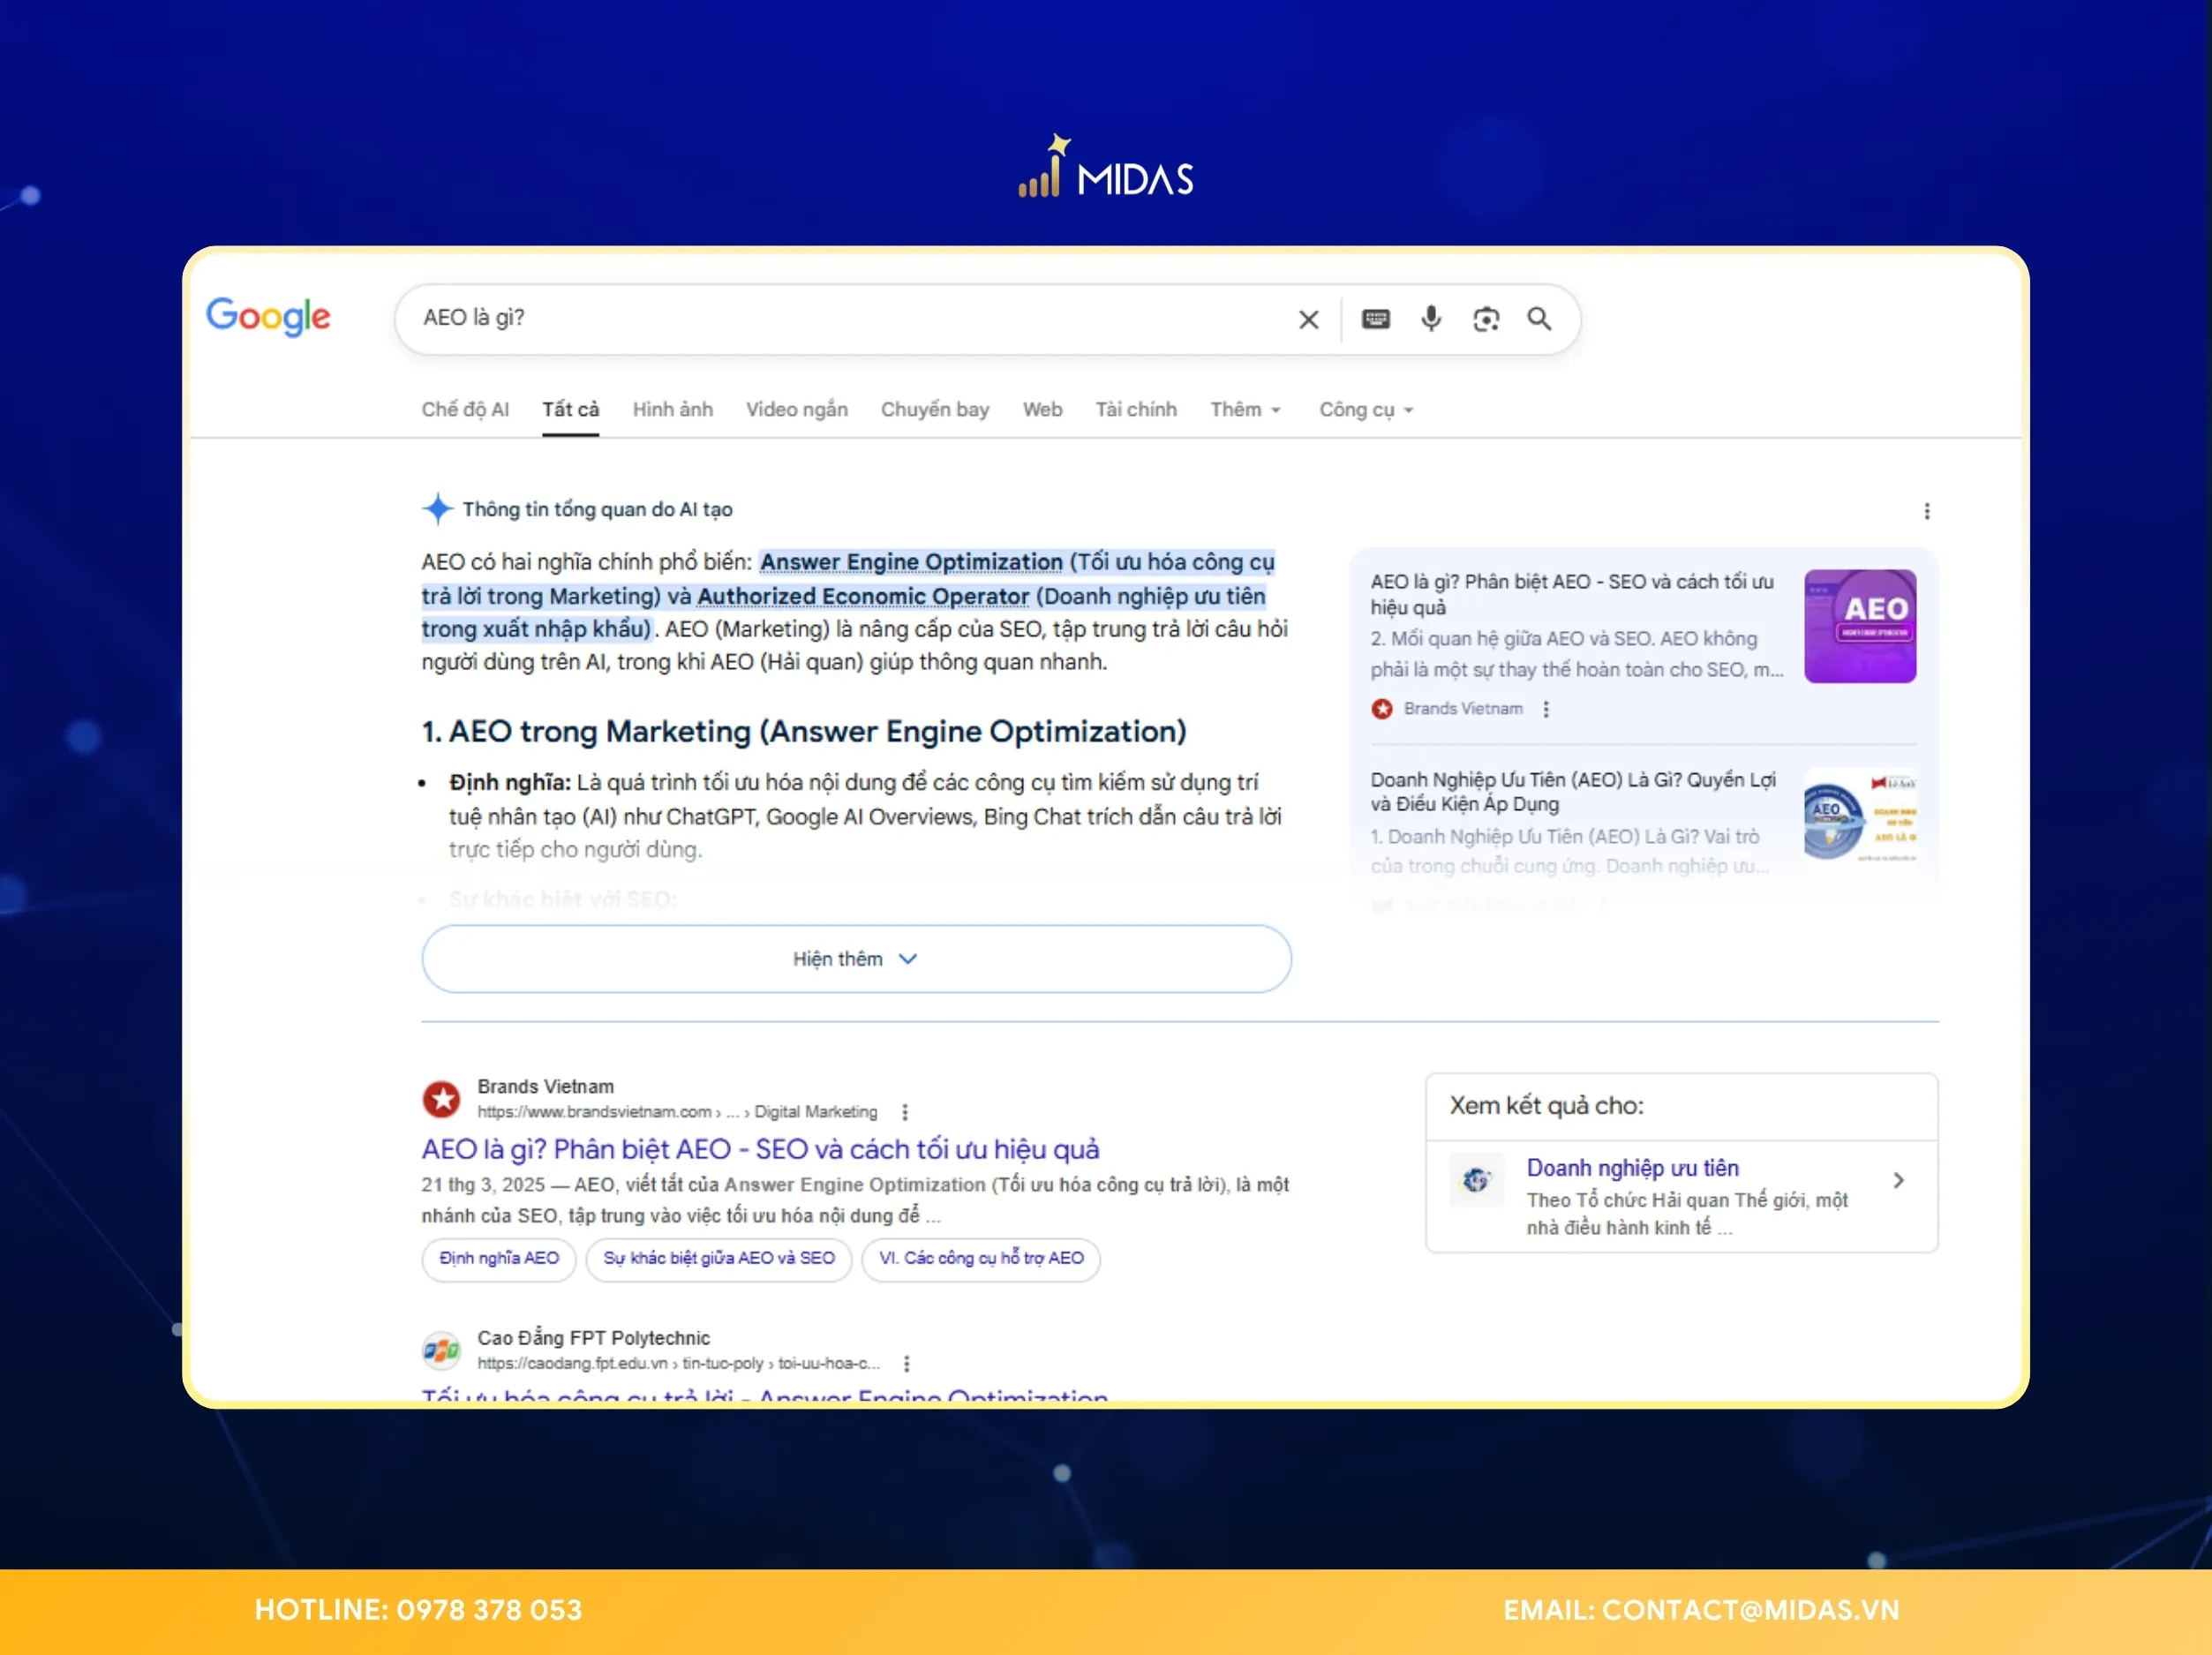Start voice search with the microphone icon

(x=1431, y=319)
